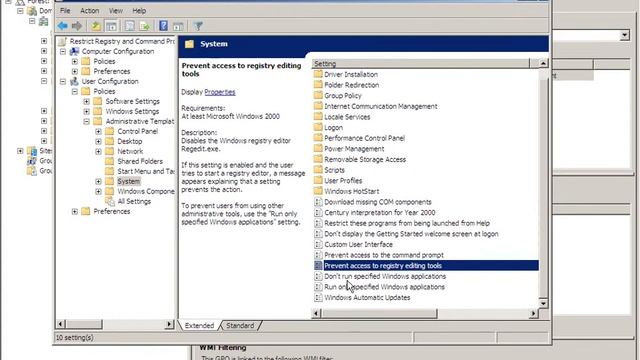Select 'Run only specified Windows applications'
Viewport: 640px width, 360px height.
click(x=384, y=287)
